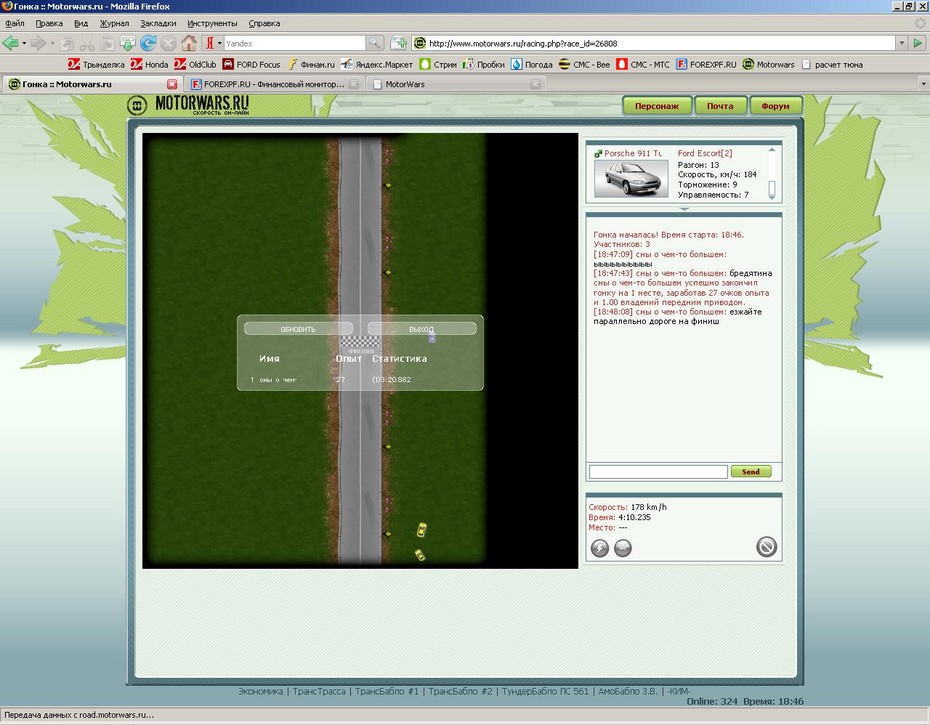Go to Firefox home page icon
Viewport: 930px width, 725px height.
[x=189, y=43]
